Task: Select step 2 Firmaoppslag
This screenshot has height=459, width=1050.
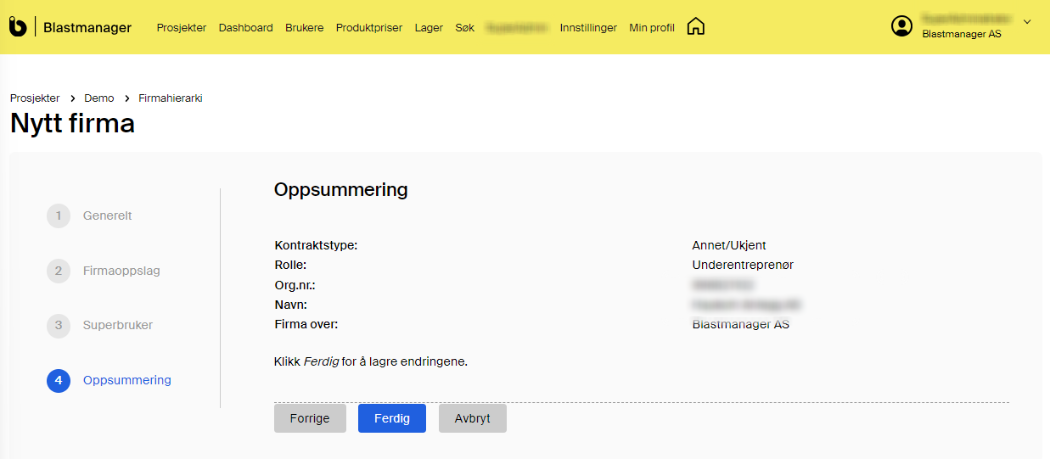Action: (121, 270)
